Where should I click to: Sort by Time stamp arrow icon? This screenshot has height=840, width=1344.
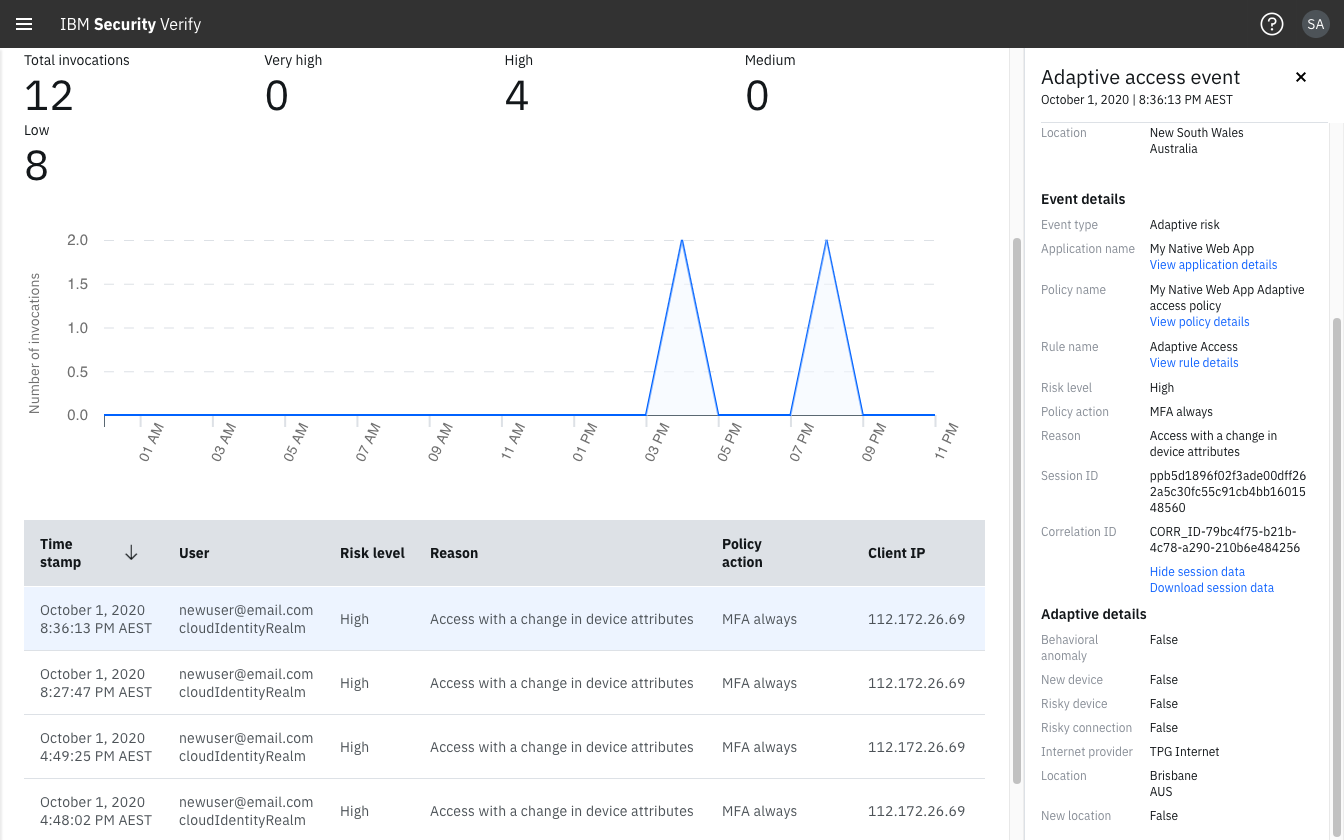click(x=131, y=553)
